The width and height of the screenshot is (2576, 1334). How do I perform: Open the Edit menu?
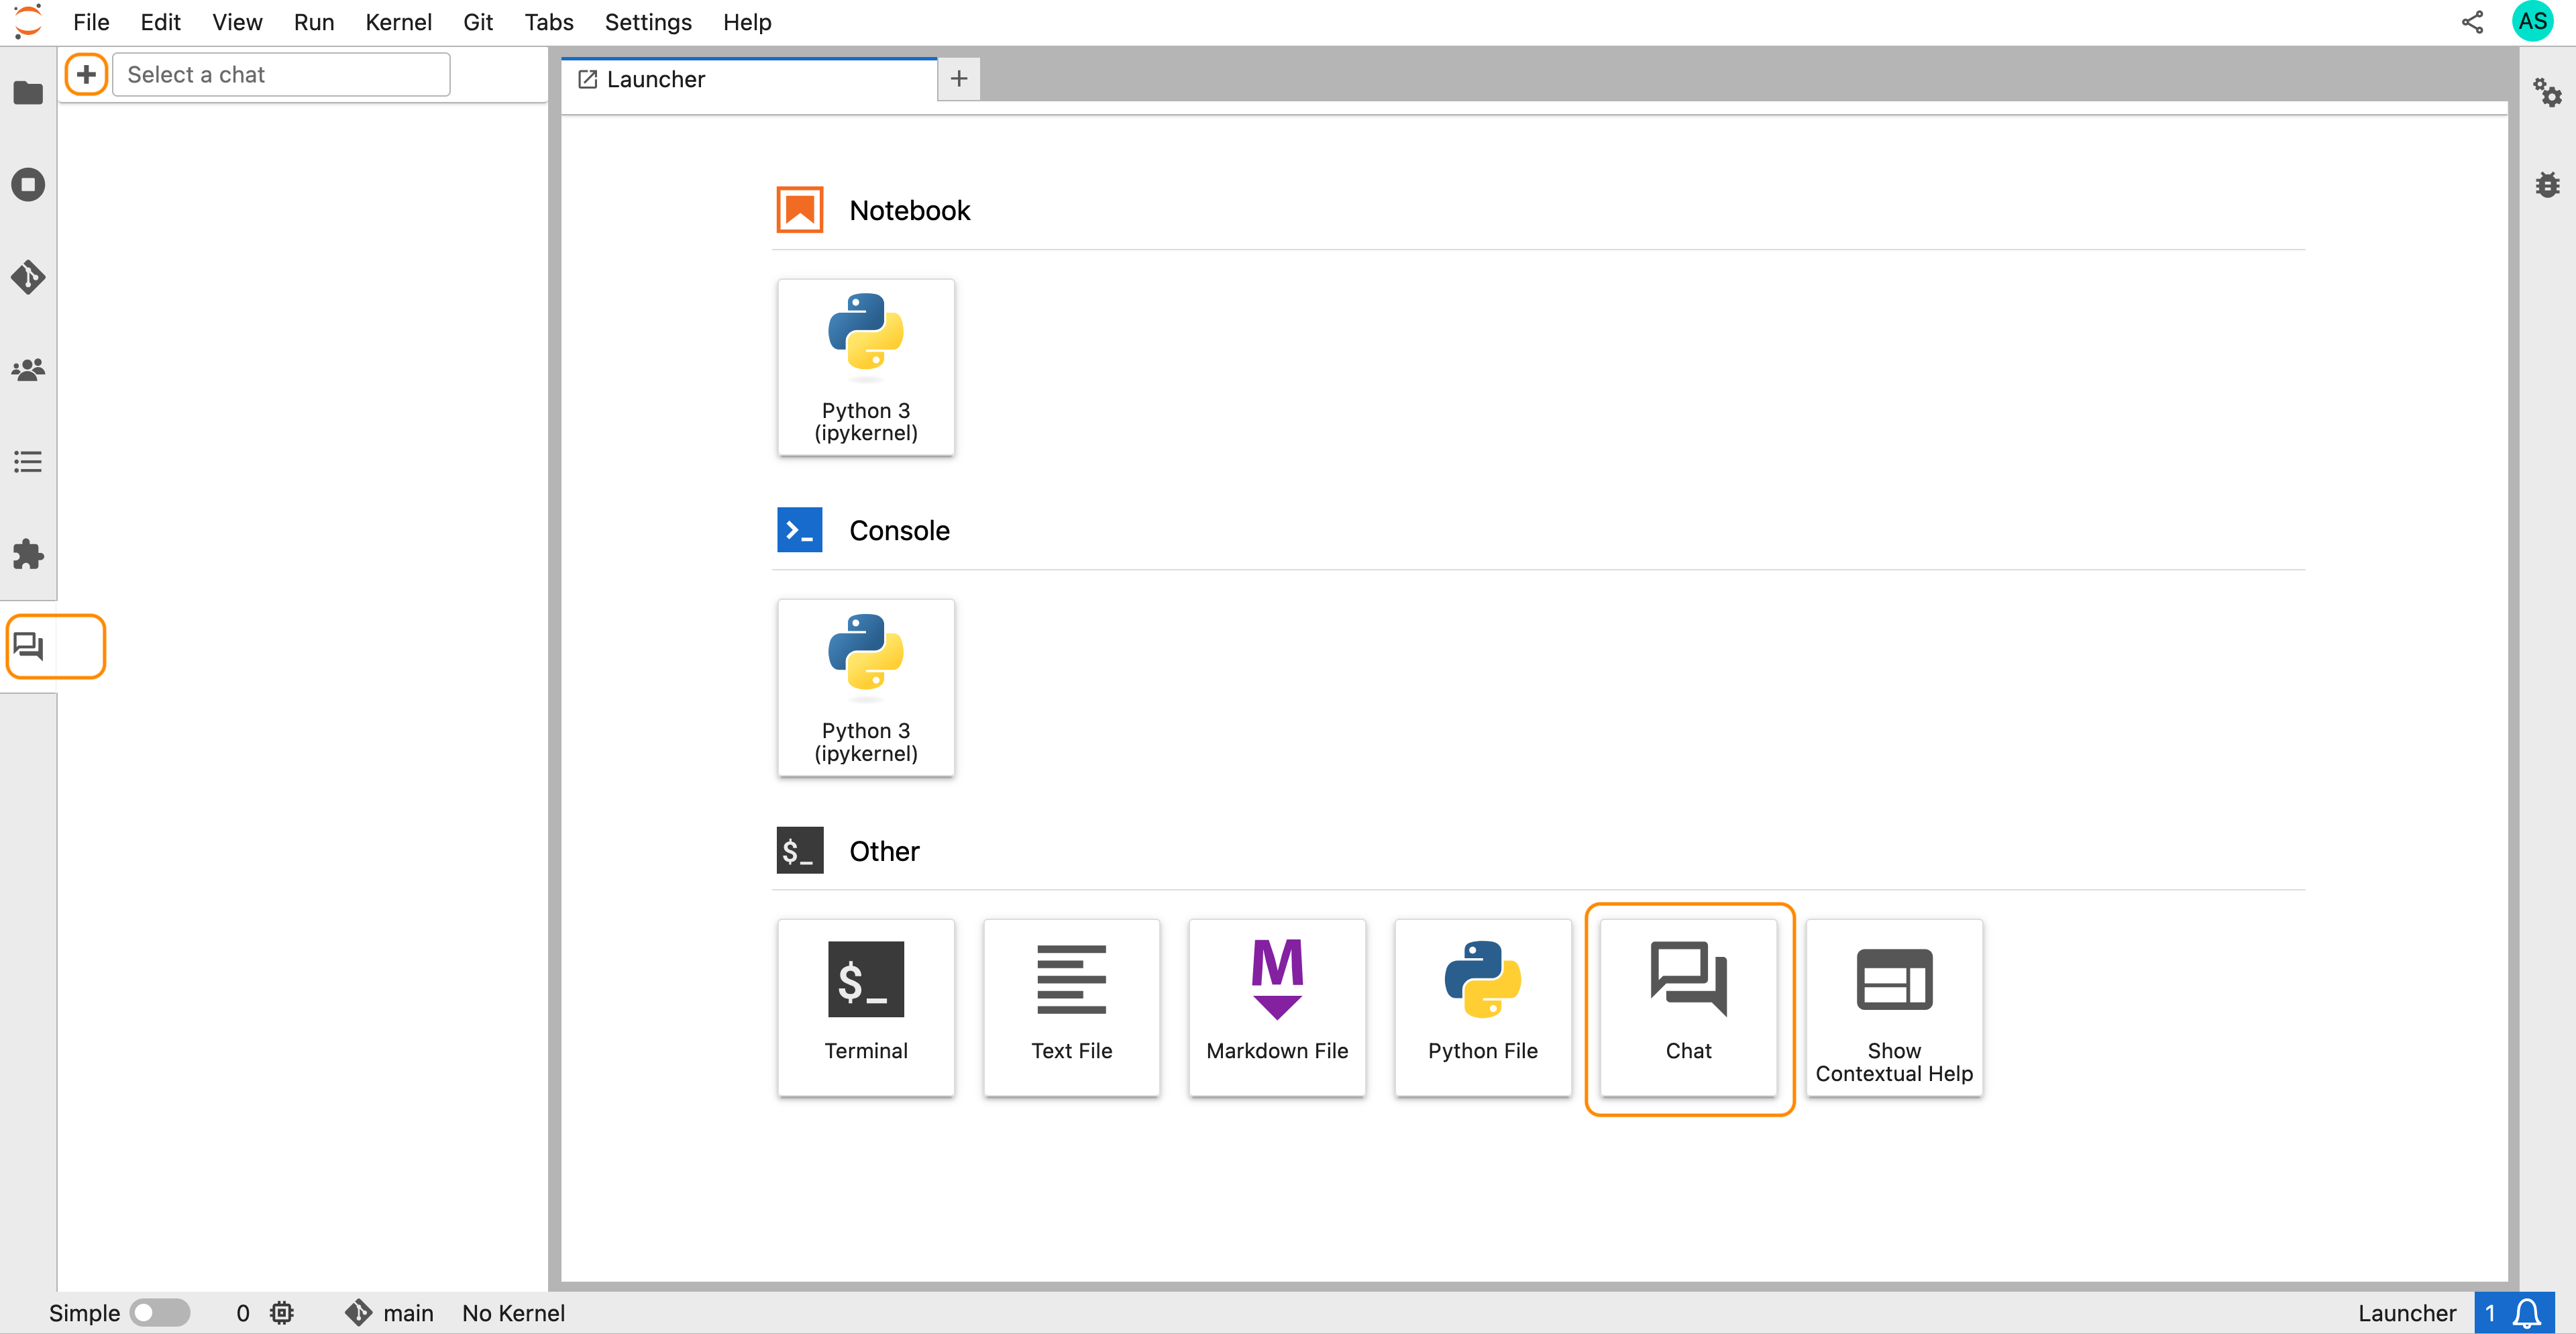tap(160, 22)
